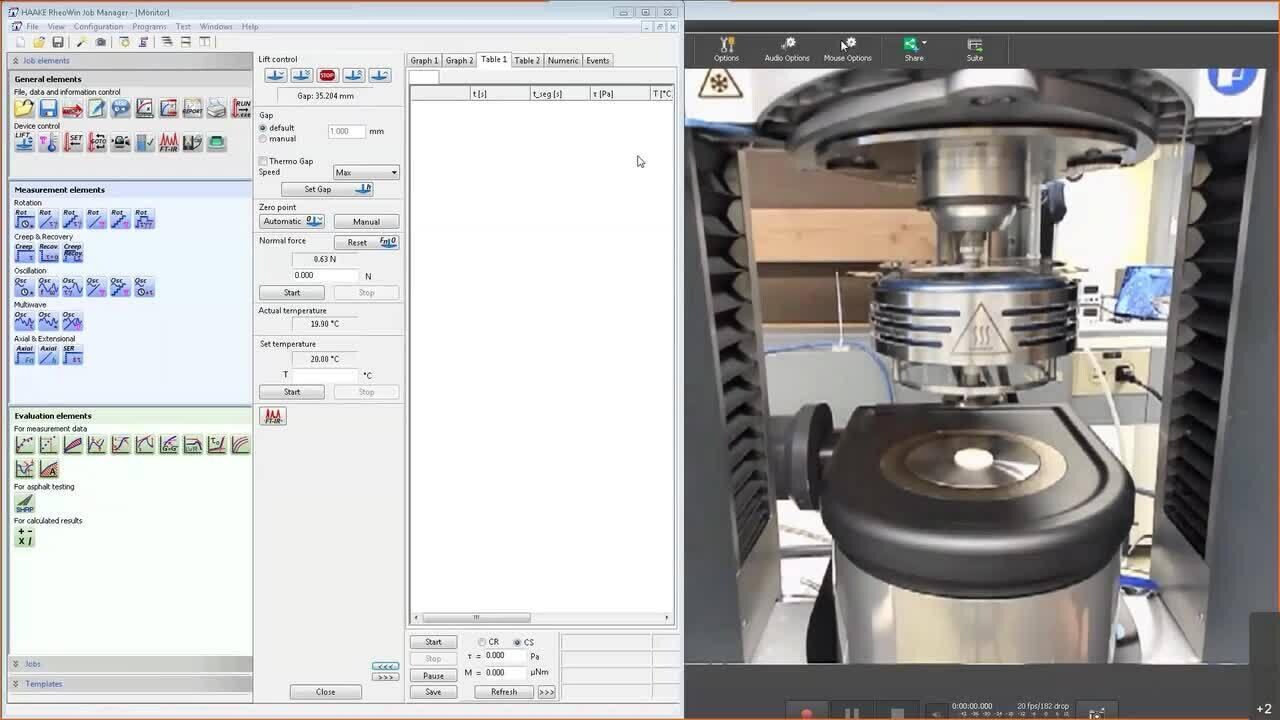The height and width of the screenshot is (720, 1280).
Task: Click the table's horizontal scrollbar thumb
Action: 475,617
